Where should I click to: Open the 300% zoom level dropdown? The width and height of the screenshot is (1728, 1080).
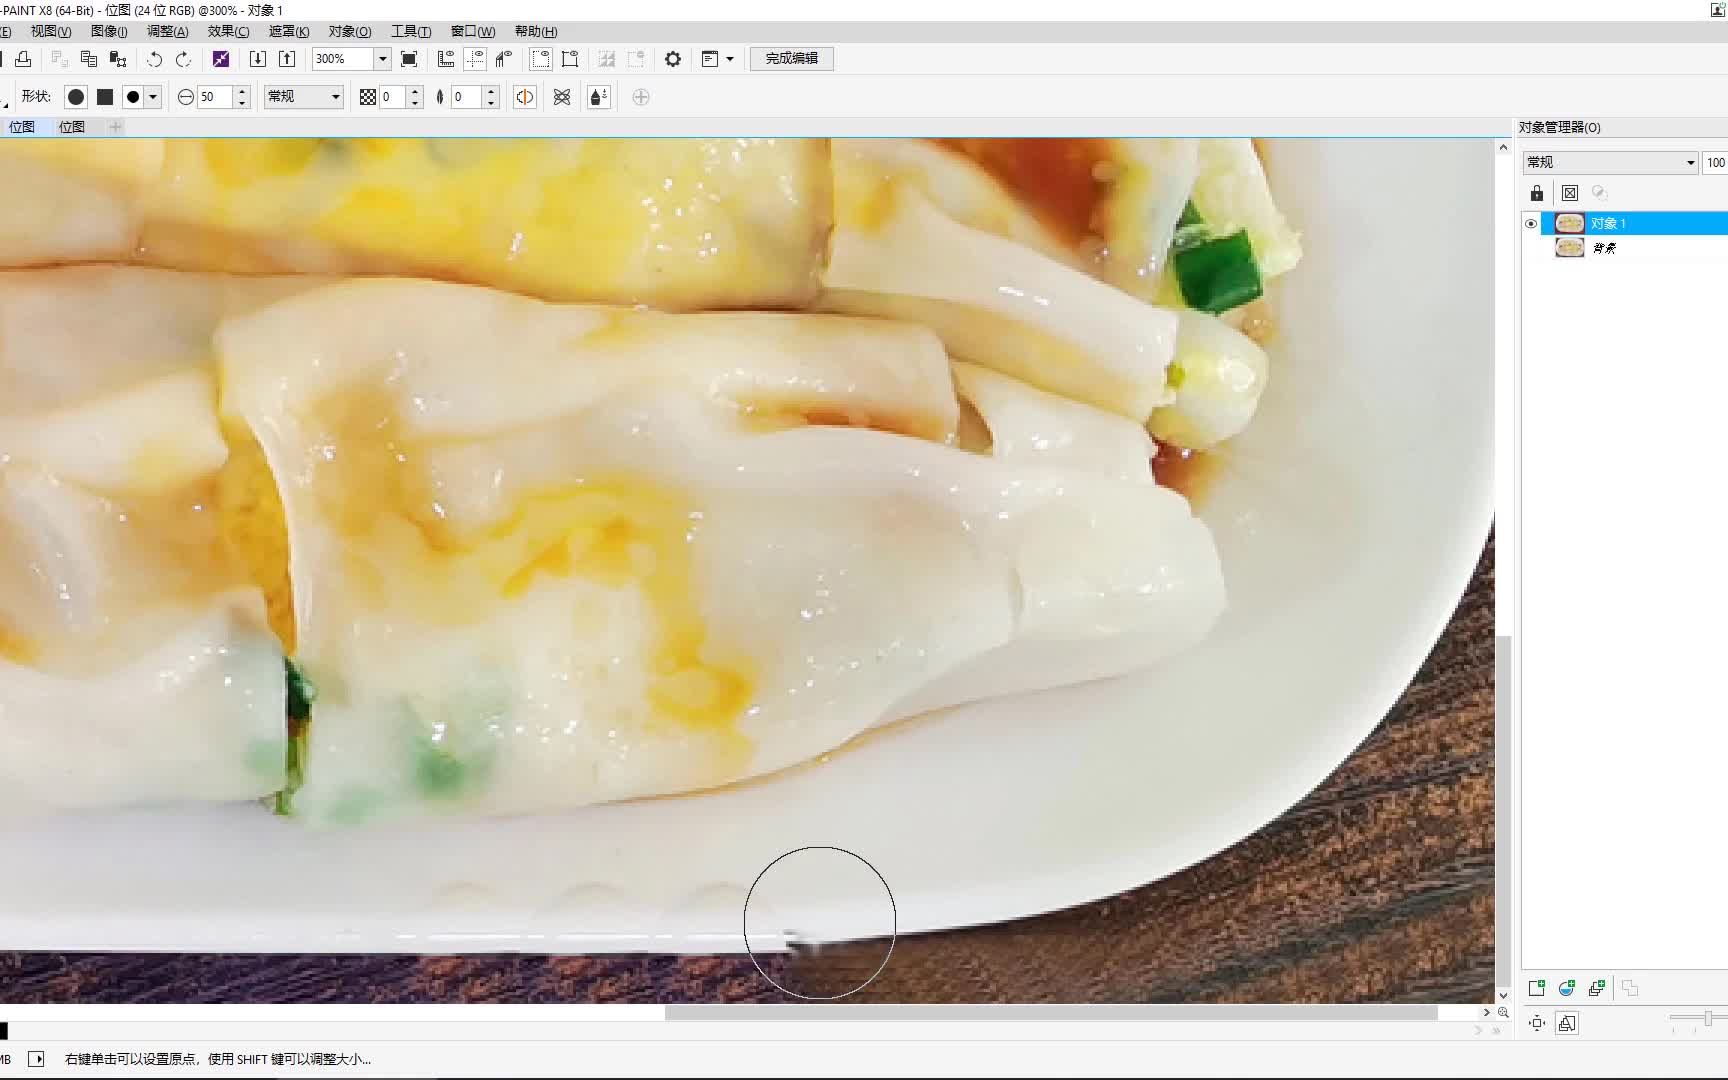point(381,58)
